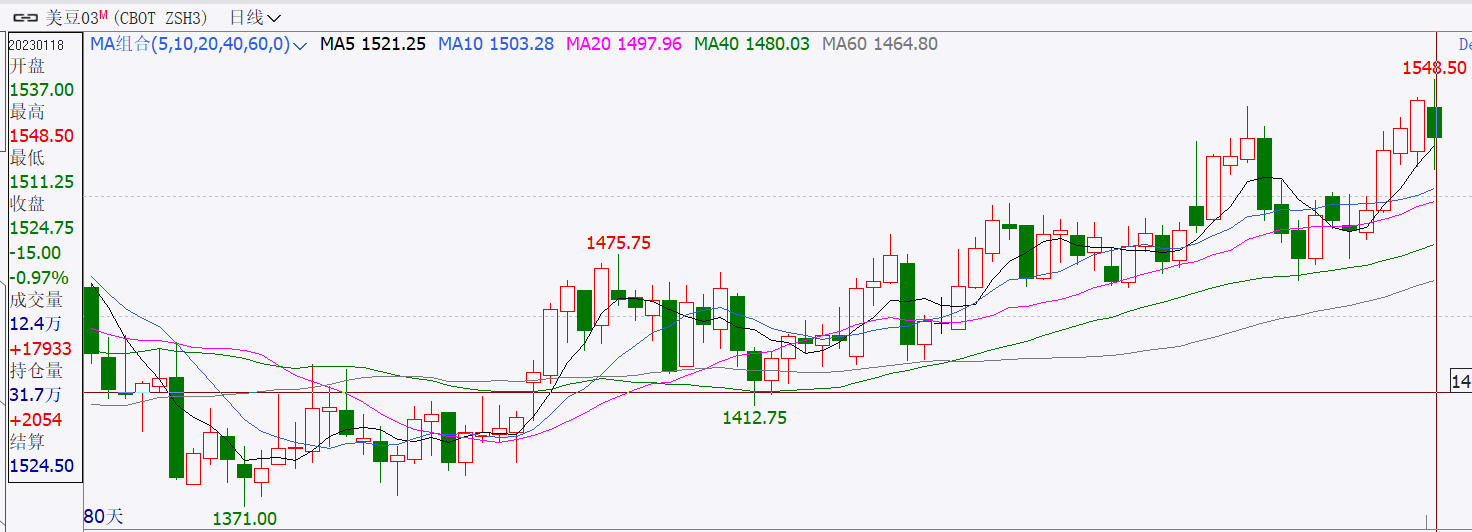Image resolution: width=1472 pixels, height=532 pixels.
Task: Open the 日线 period dropdown
Action: 255,18
